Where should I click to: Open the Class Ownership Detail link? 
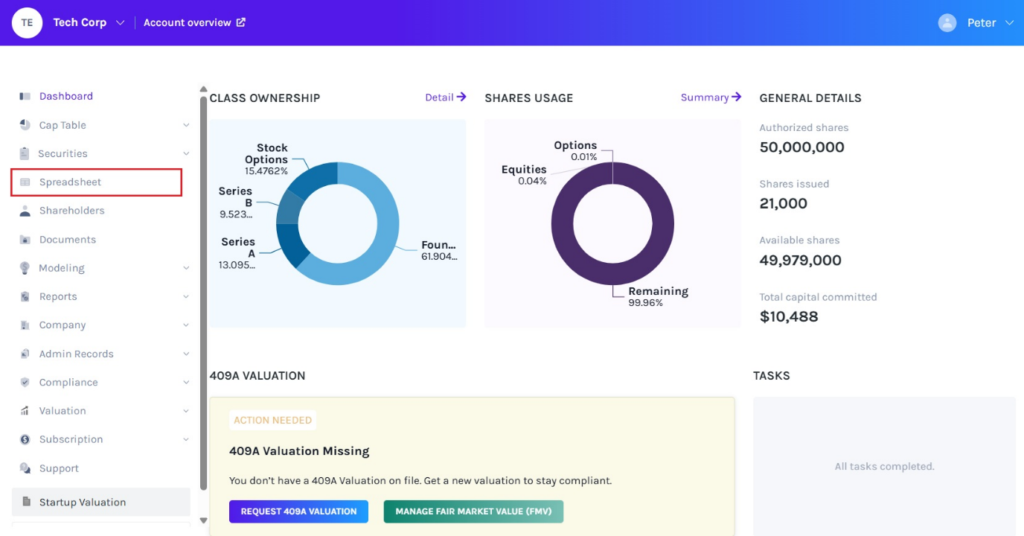[x=445, y=97]
